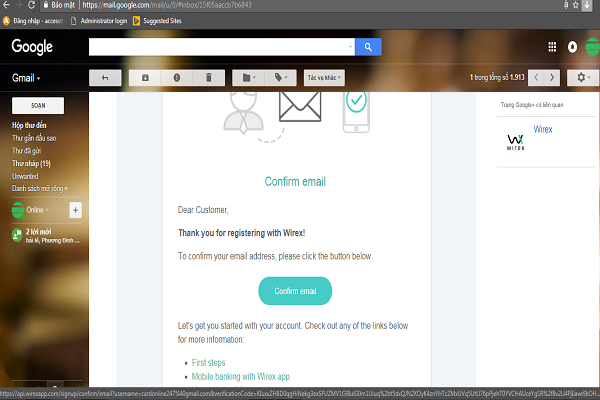
Task: Open the browser download extension icon
Action: [587, 5]
